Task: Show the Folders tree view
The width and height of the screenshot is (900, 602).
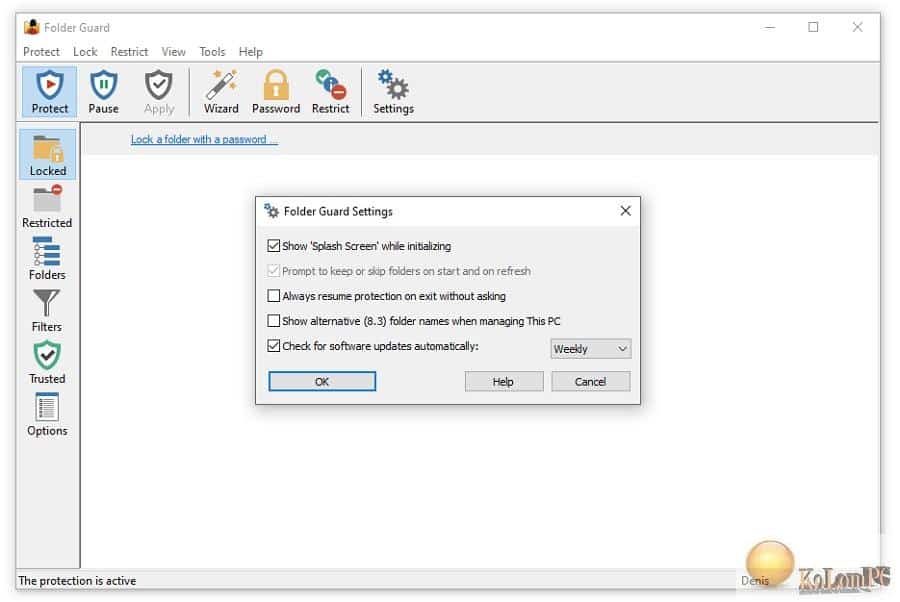Action: (47, 258)
